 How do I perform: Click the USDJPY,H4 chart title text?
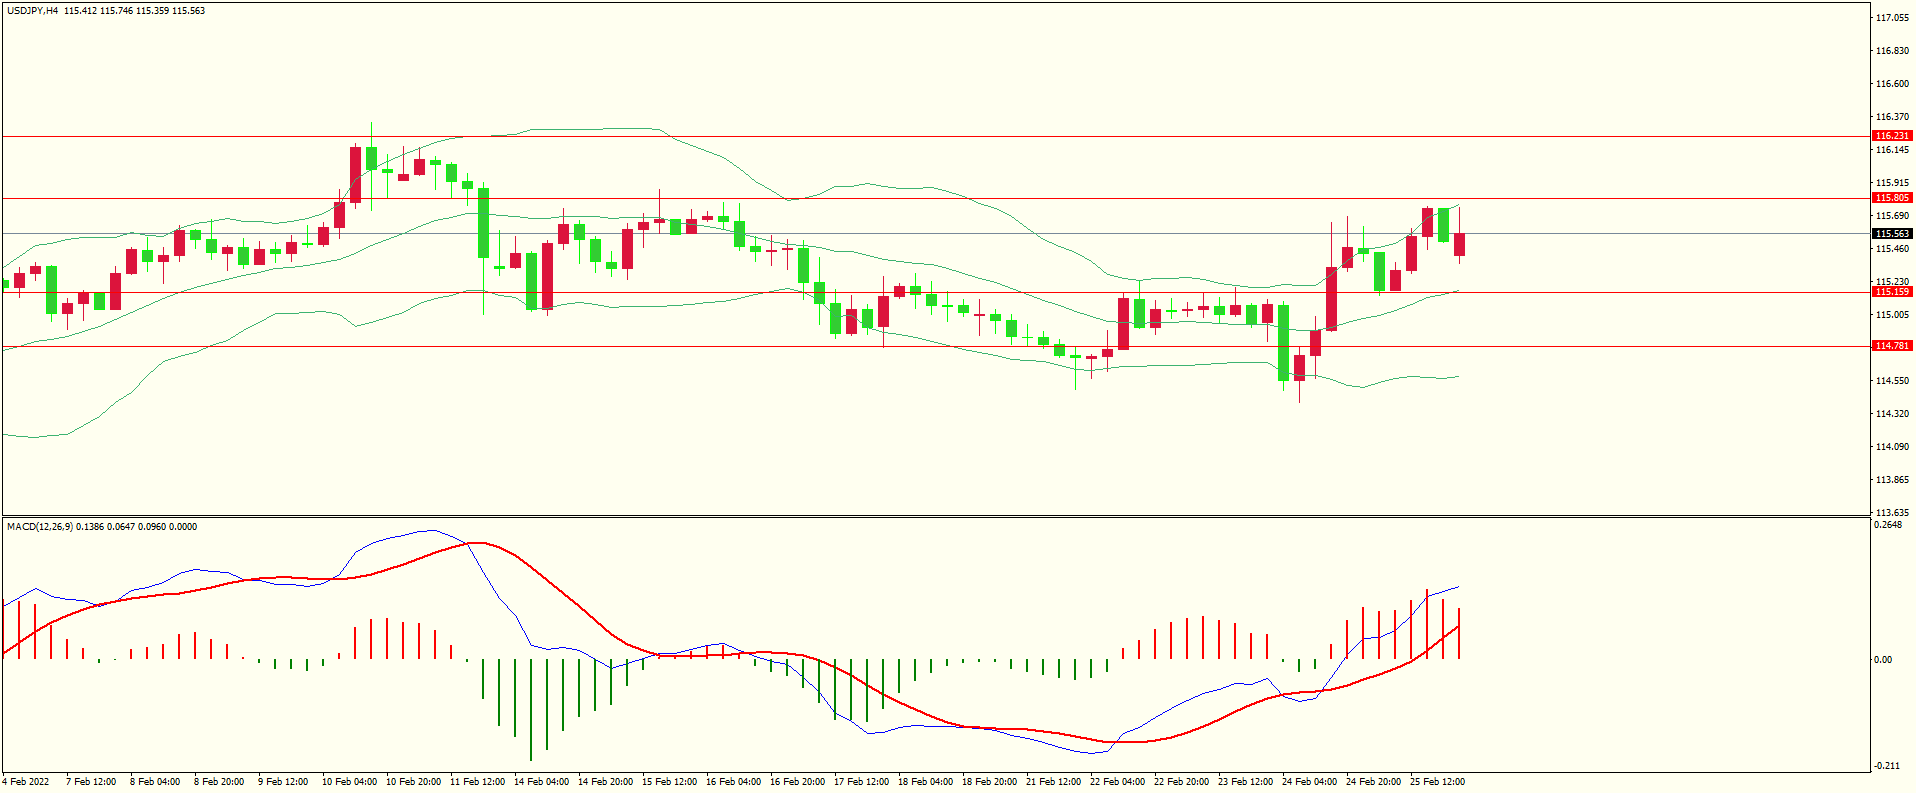pos(33,11)
